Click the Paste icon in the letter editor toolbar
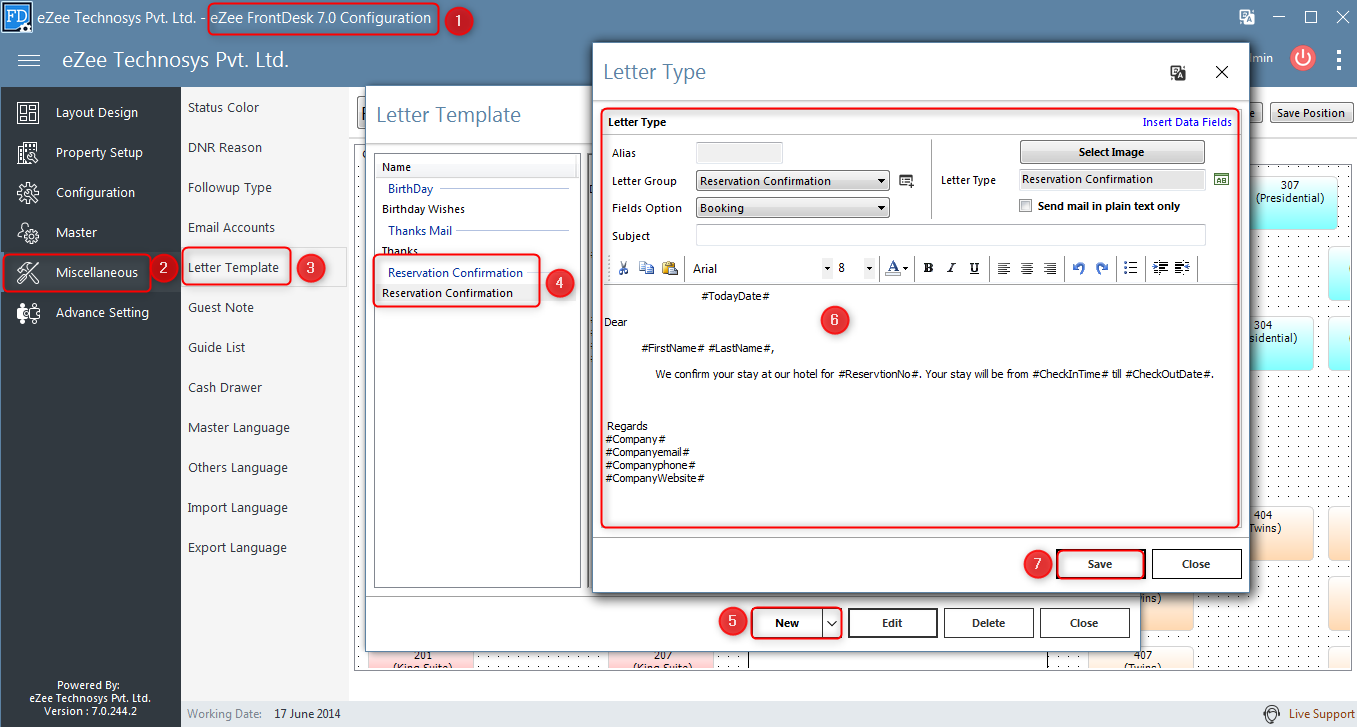 [x=670, y=268]
